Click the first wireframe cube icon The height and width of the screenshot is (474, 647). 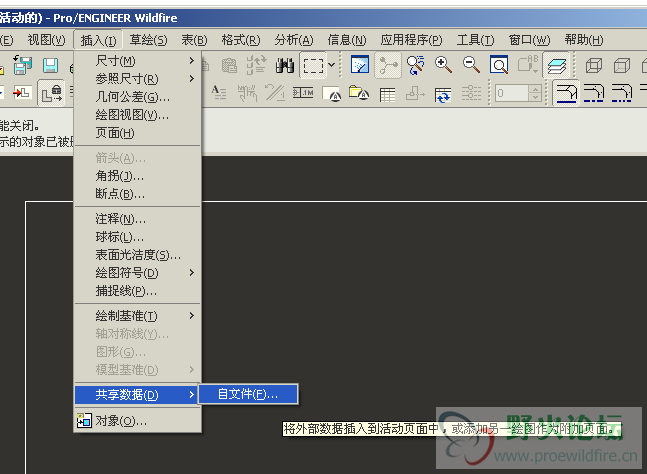click(x=594, y=65)
